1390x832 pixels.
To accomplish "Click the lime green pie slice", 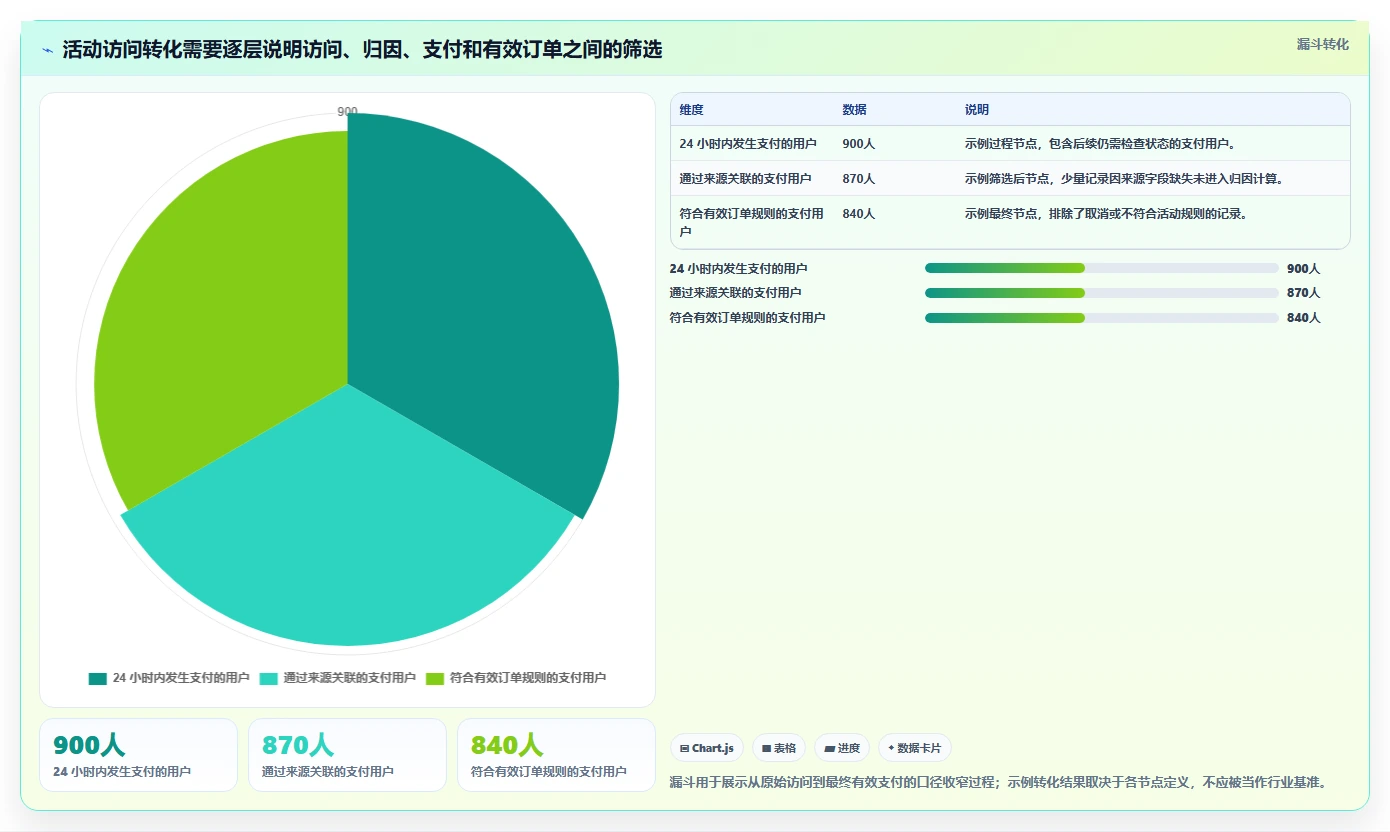I will (220, 320).
